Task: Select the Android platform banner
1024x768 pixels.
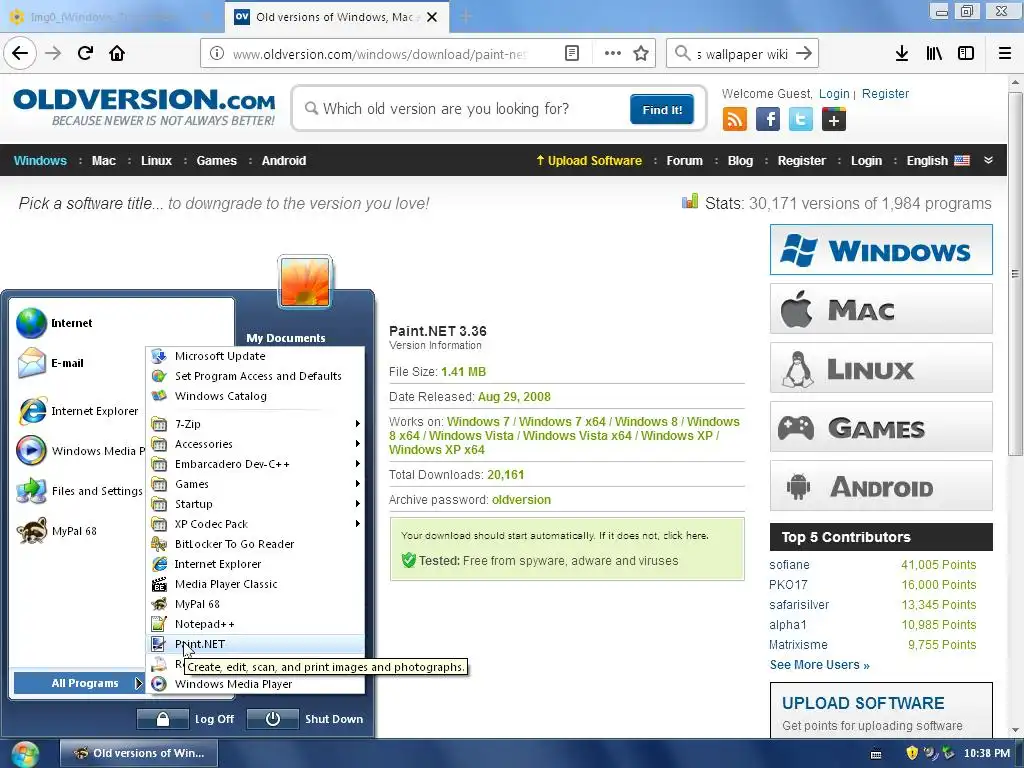Action: pos(881,486)
